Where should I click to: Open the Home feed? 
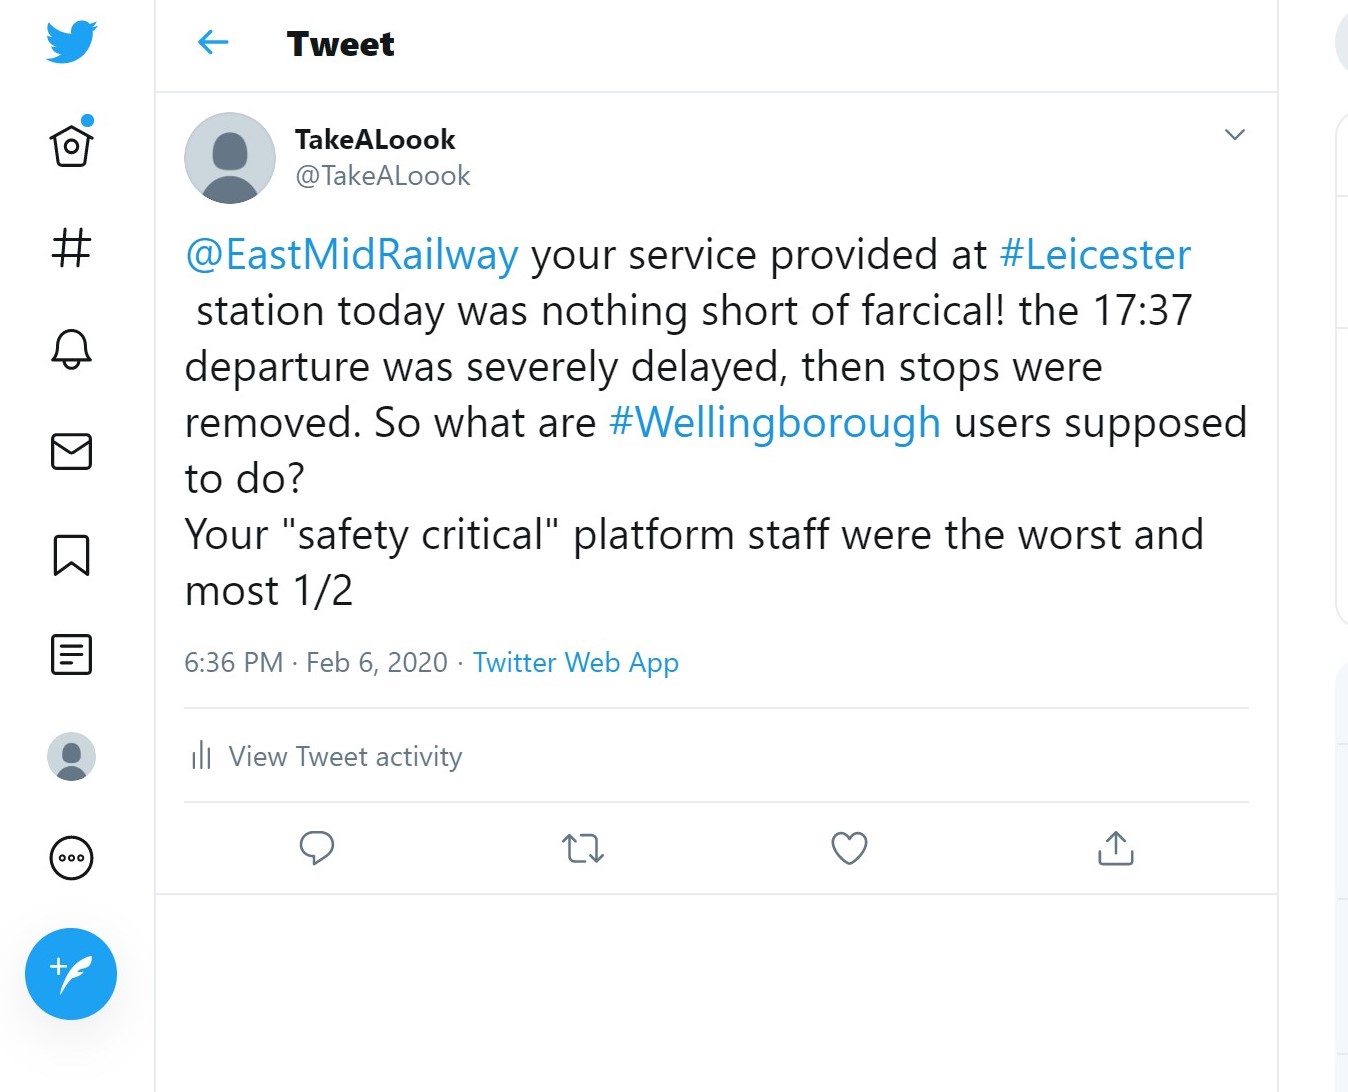70,144
